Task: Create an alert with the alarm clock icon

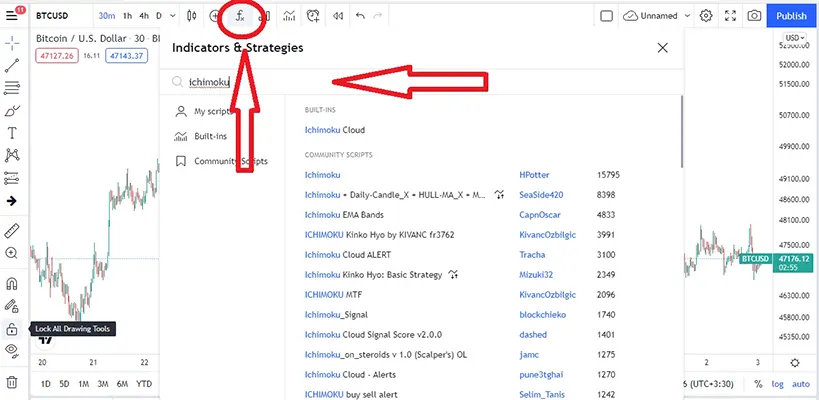Action: pyautogui.click(x=313, y=16)
